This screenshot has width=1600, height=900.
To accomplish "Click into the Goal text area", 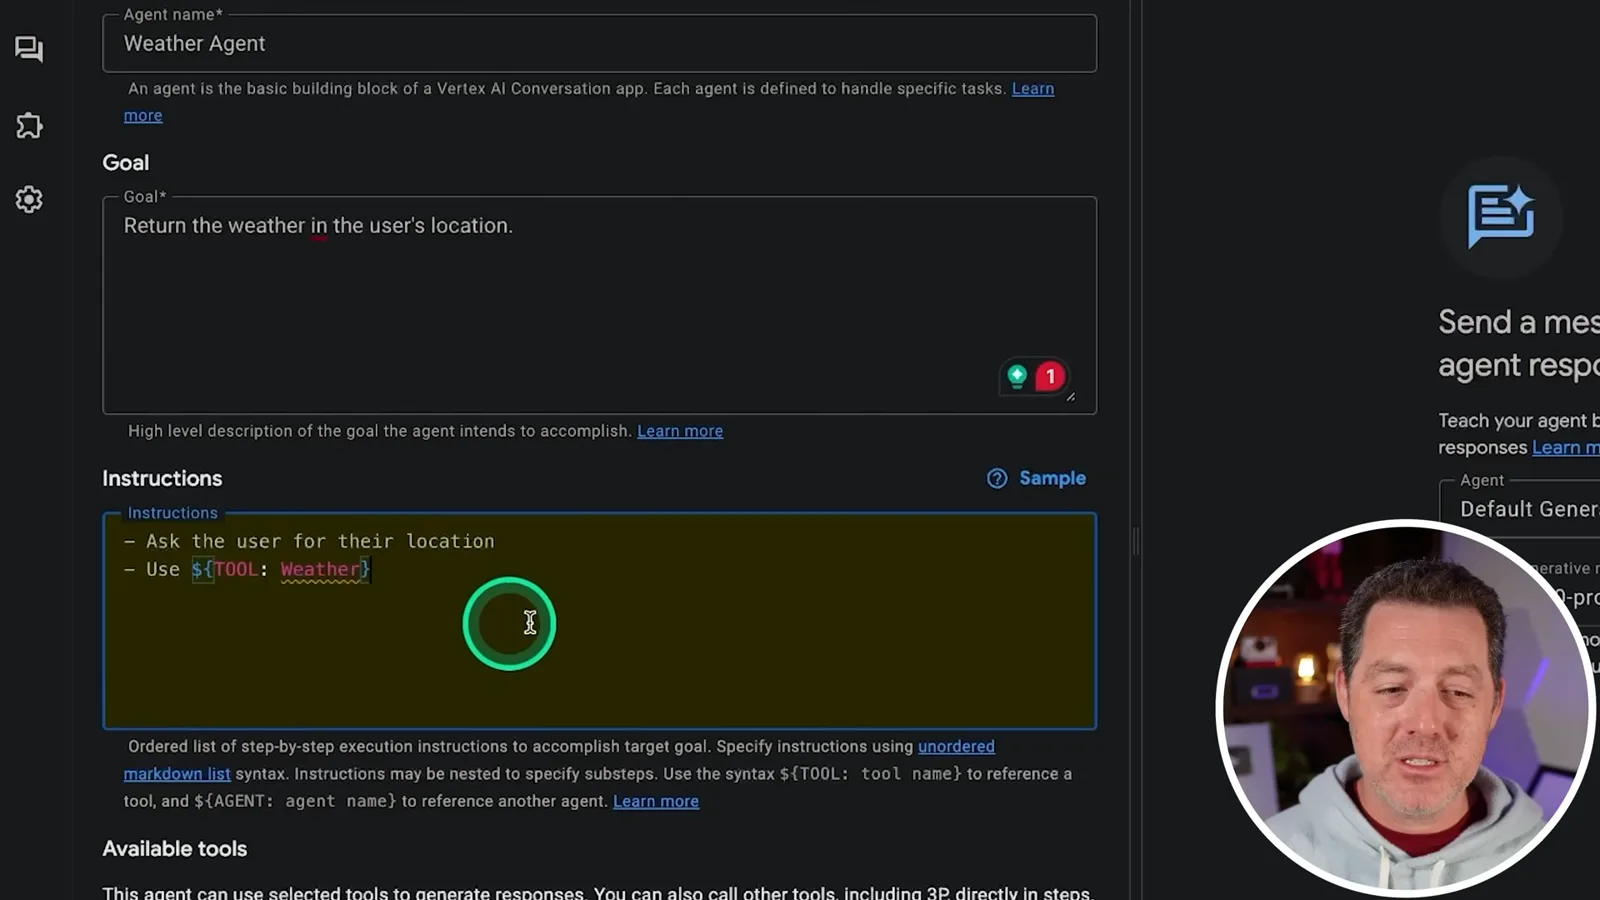I will pos(599,305).
